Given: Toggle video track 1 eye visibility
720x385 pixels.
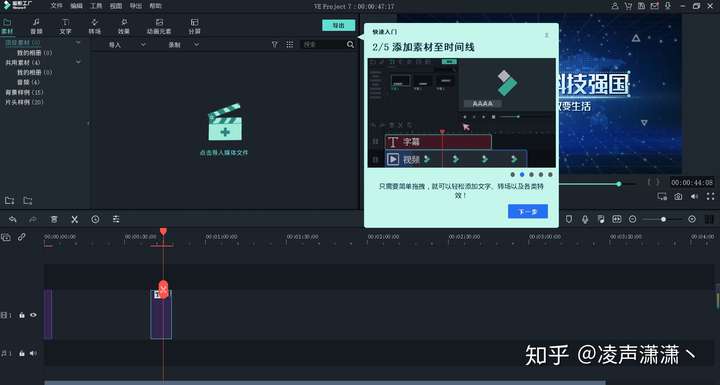Looking at the screenshot, I should point(33,315).
